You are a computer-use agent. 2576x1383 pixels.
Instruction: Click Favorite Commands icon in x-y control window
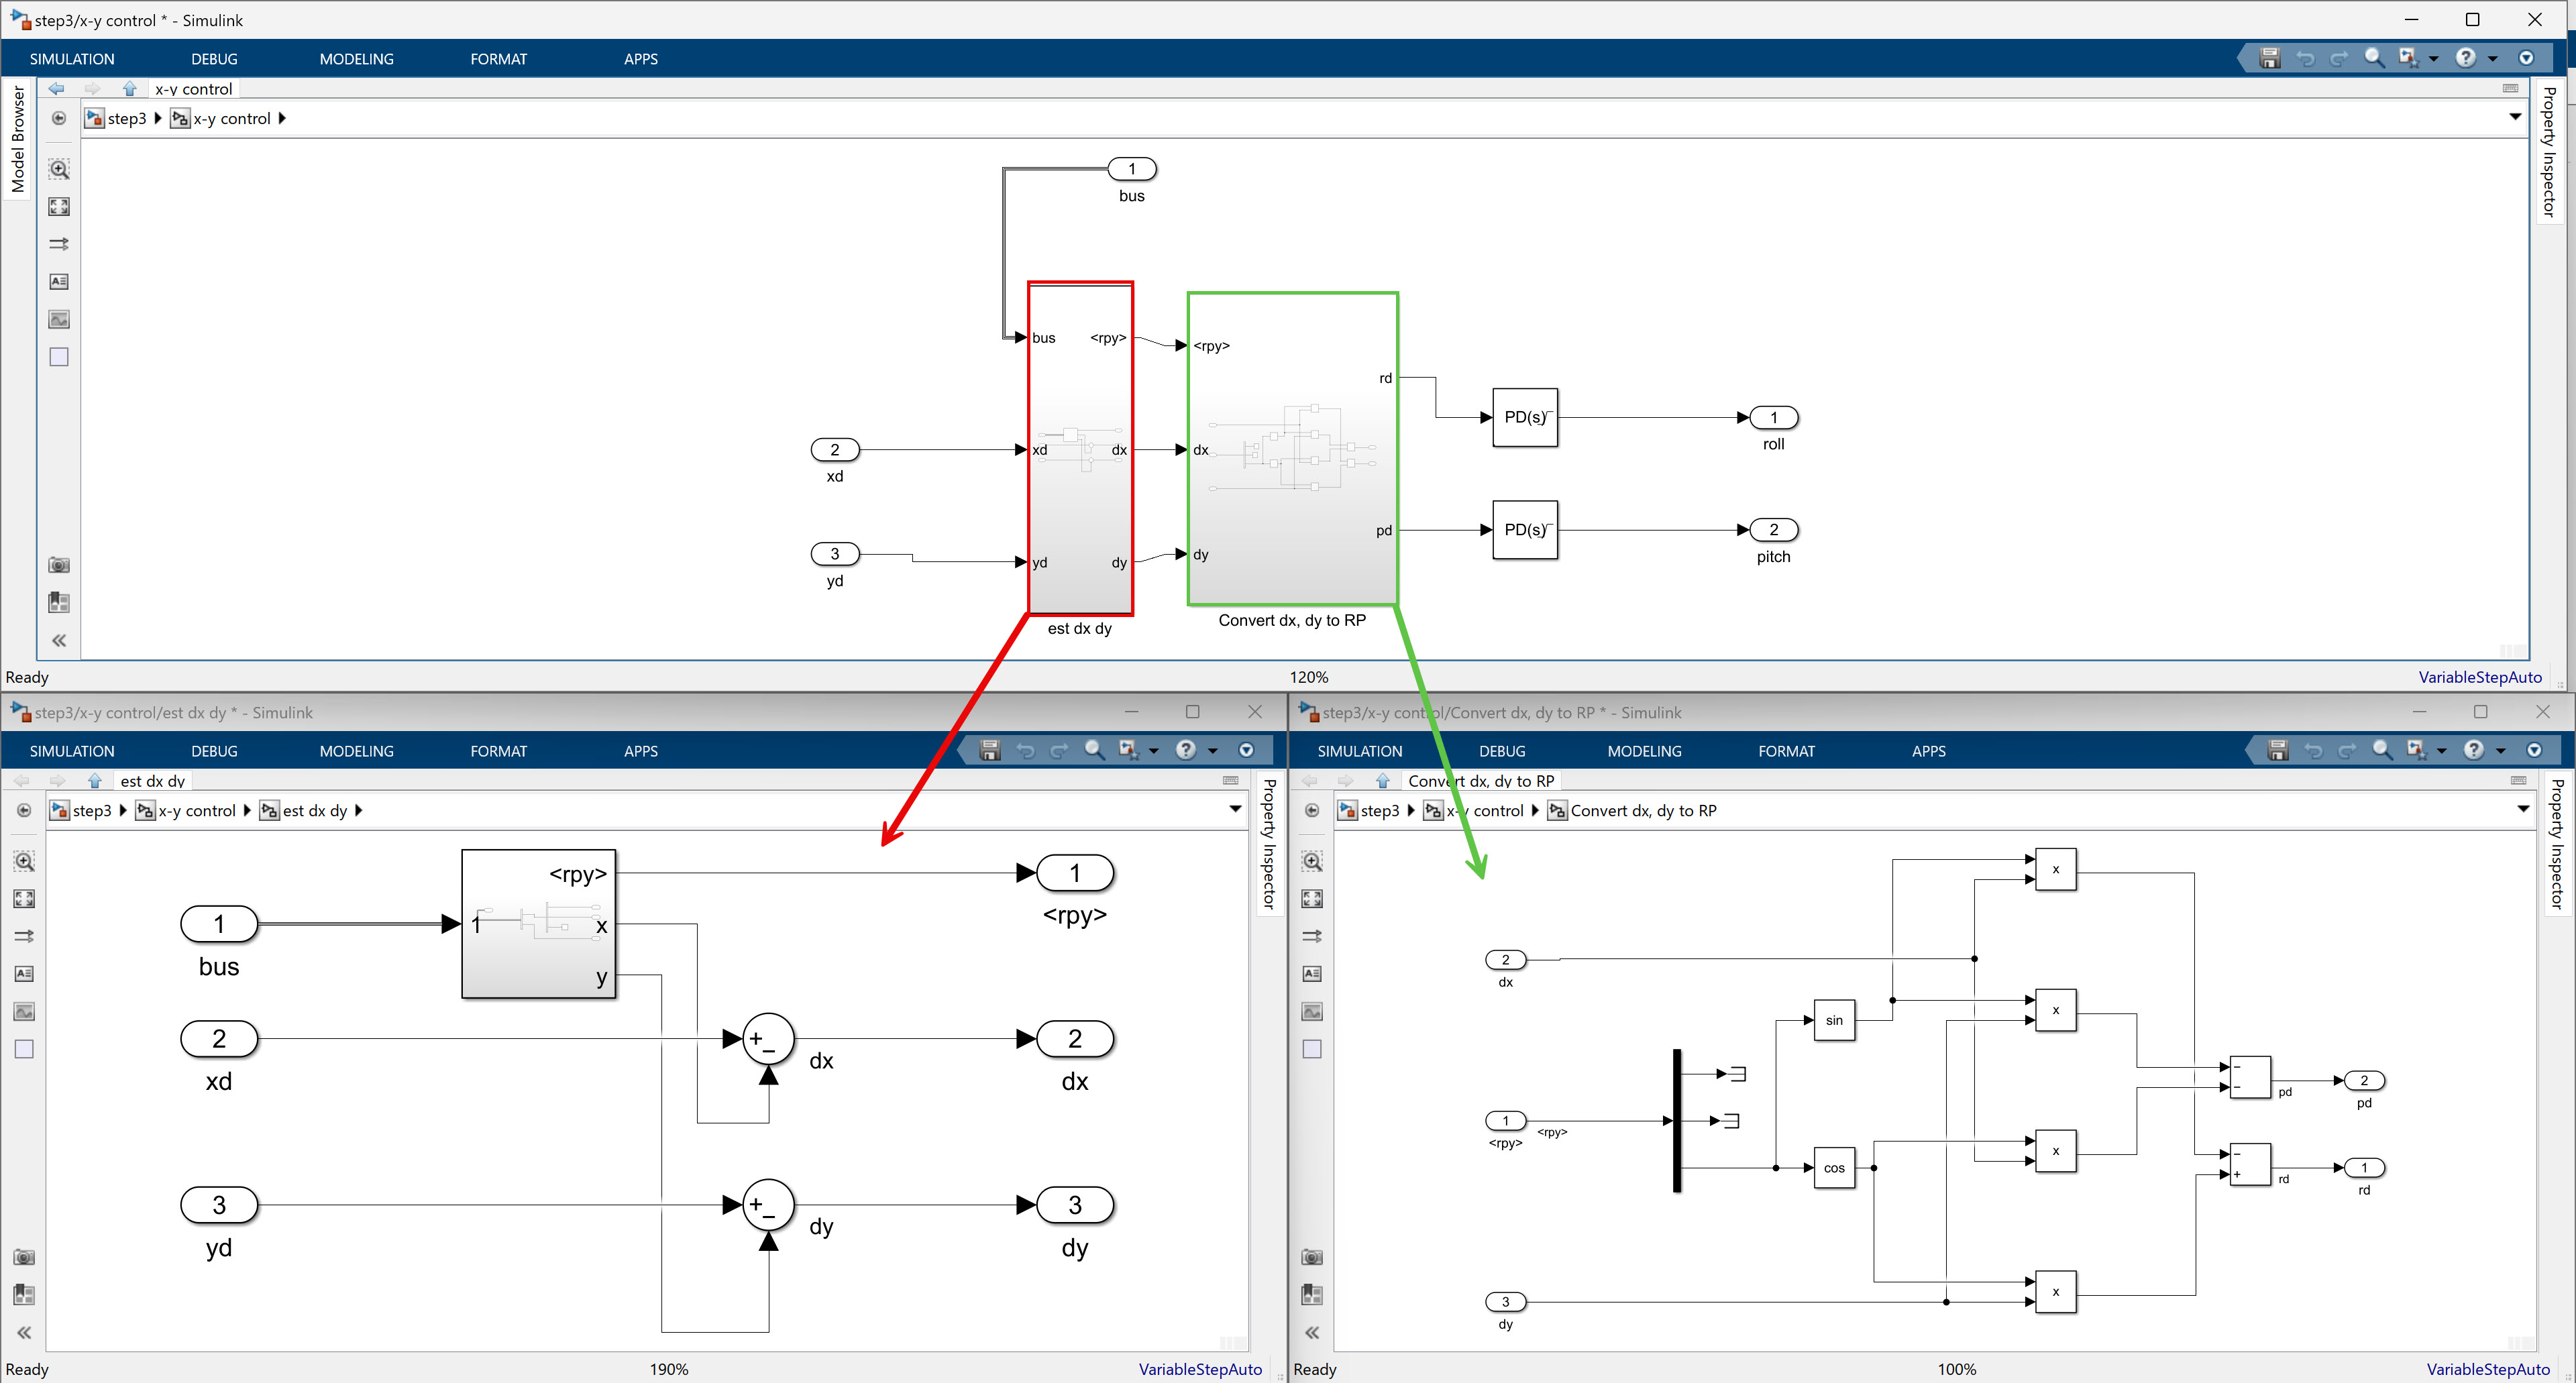coord(2408,58)
